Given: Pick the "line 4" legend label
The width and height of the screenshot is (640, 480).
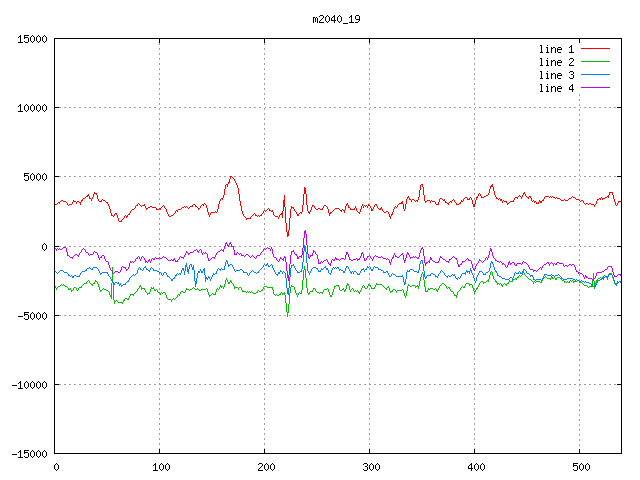Looking at the screenshot, I should coord(556,88).
